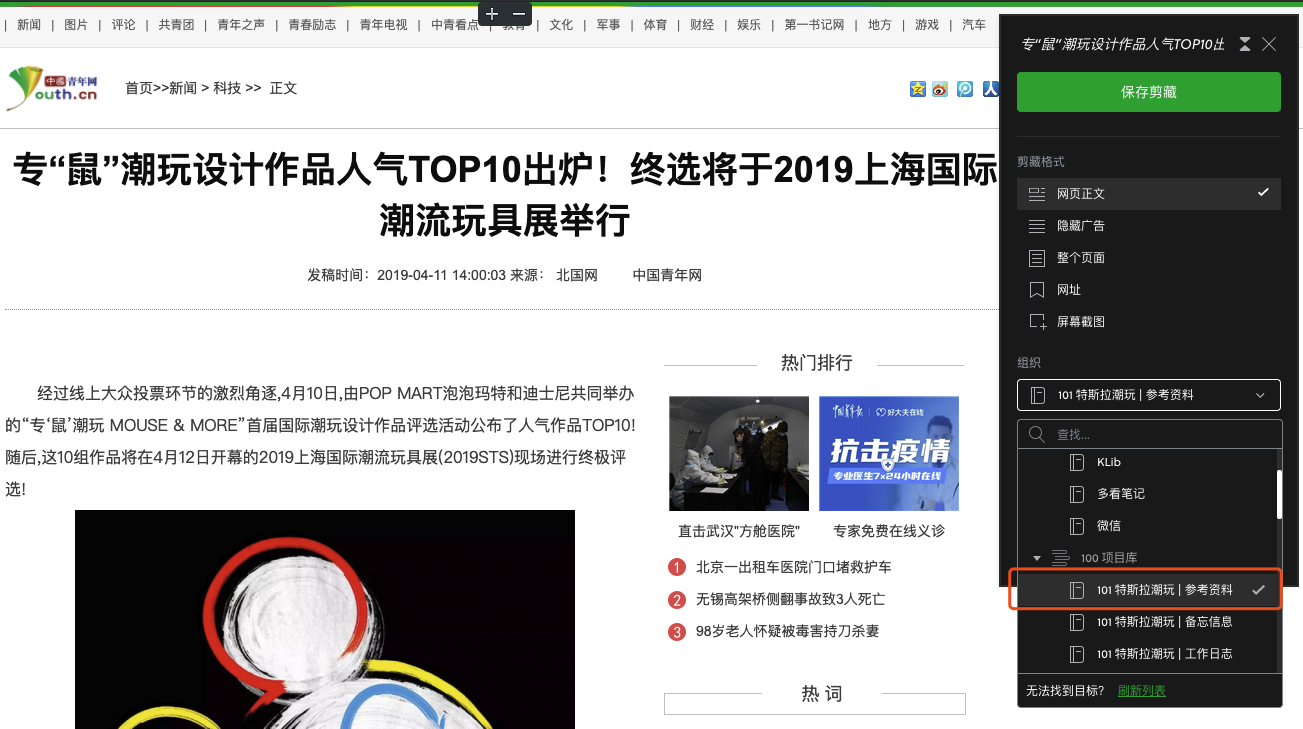Go to 新闻 in breadcrumb
This screenshot has width=1303, height=729.
click(x=183, y=88)
